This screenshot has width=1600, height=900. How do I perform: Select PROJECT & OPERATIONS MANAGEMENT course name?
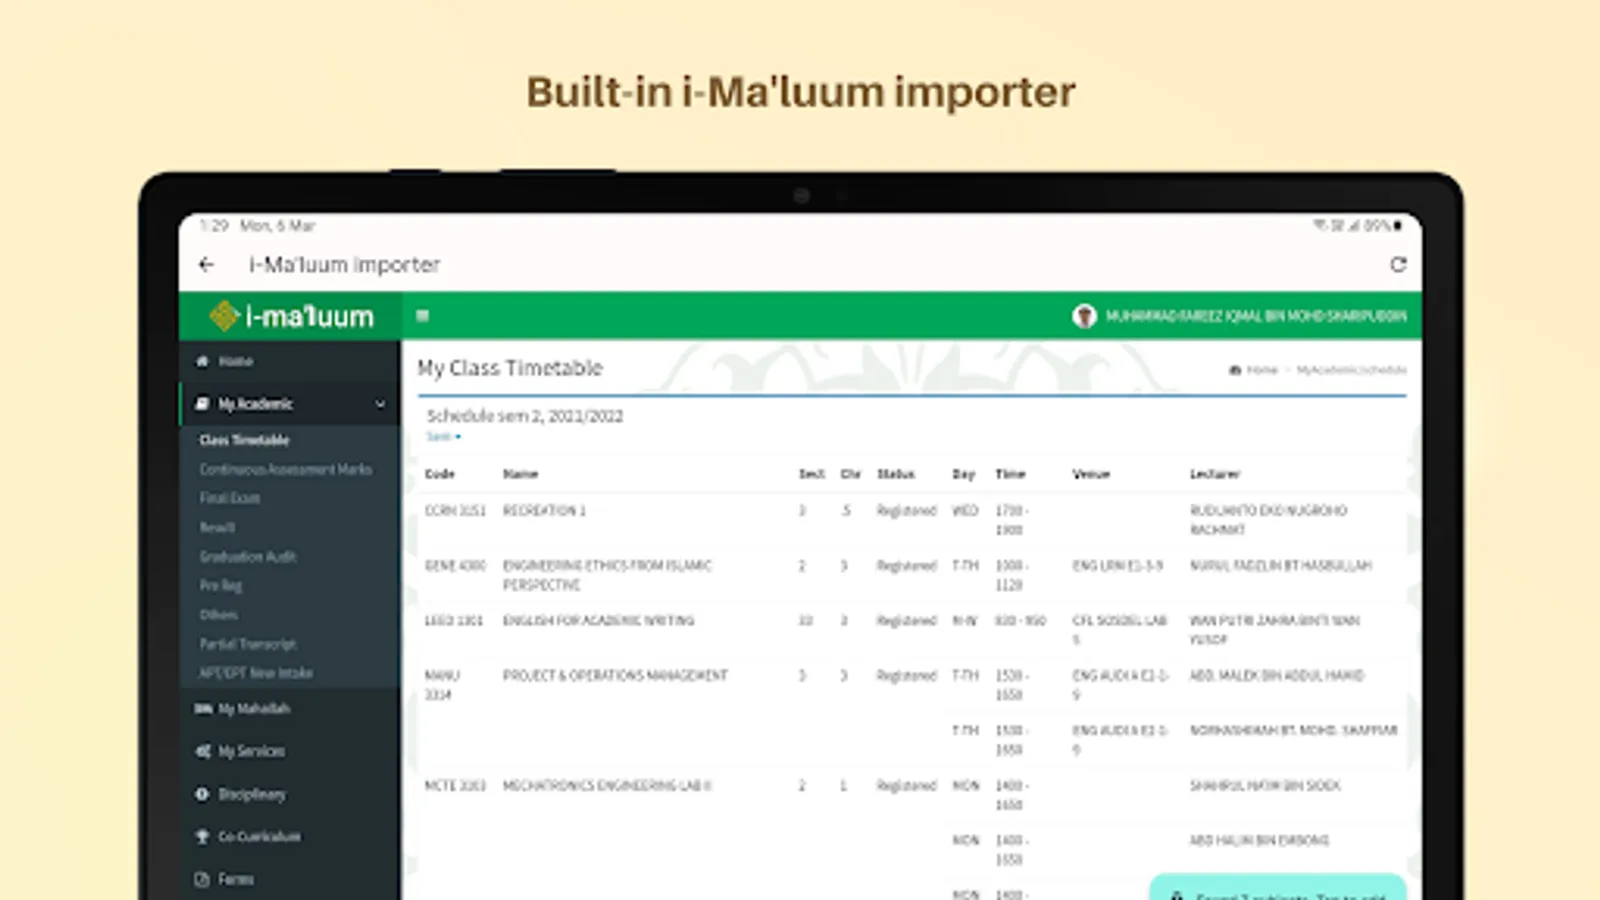tap(615, 676)
